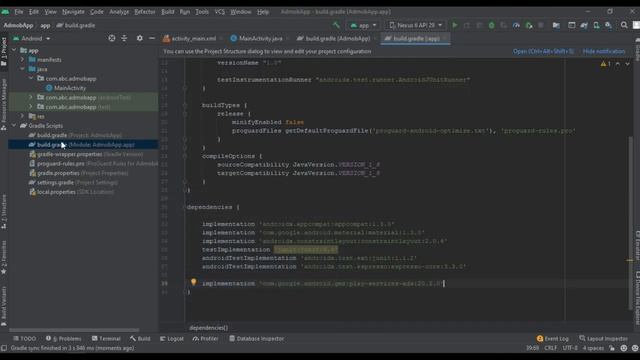Open the Android project view dropdown
The width and height of the screenshot is (640, 360).
pyautogui.click(x=32, y=38)
